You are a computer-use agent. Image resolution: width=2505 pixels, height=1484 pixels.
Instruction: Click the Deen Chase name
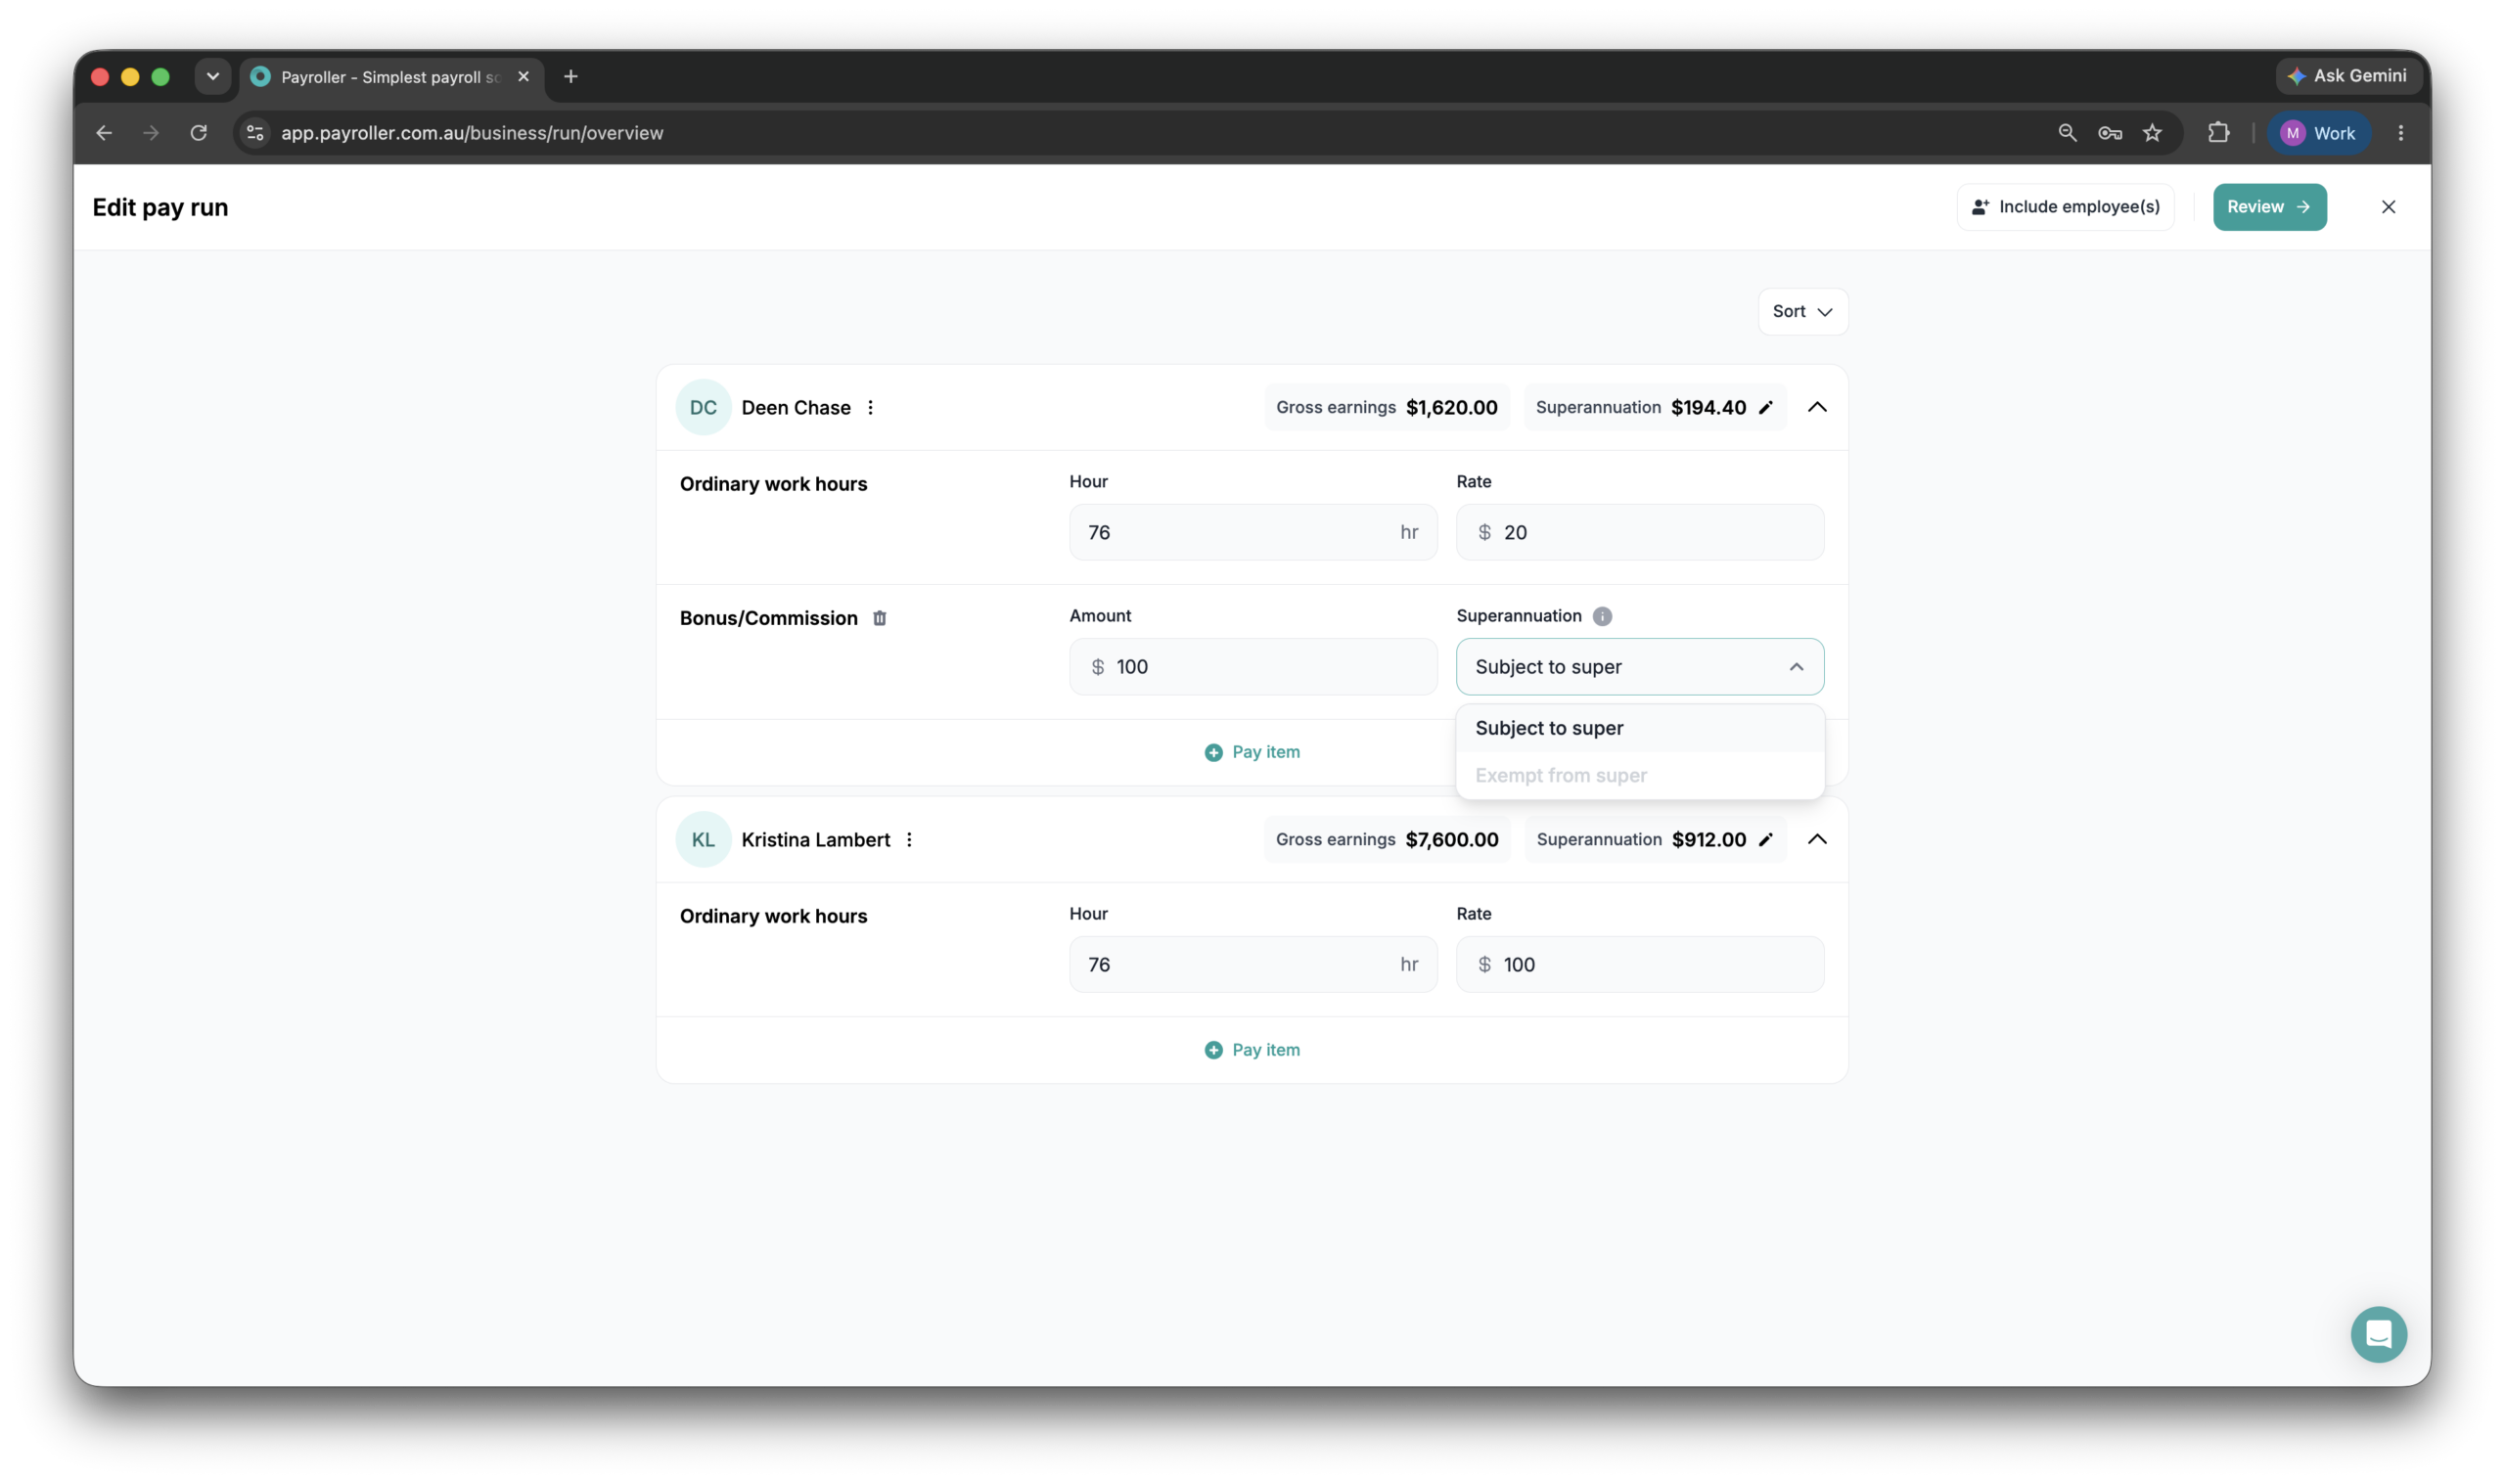796,407
